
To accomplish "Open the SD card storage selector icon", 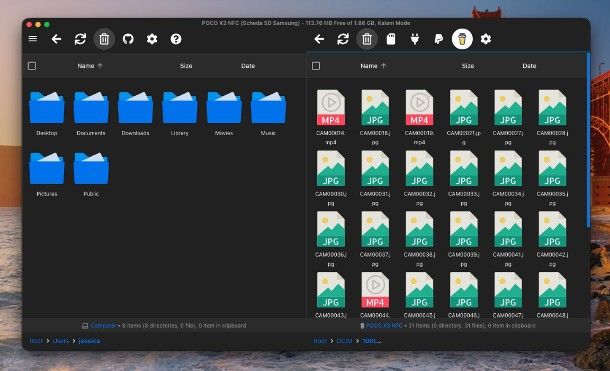I will tap(391, 39).
